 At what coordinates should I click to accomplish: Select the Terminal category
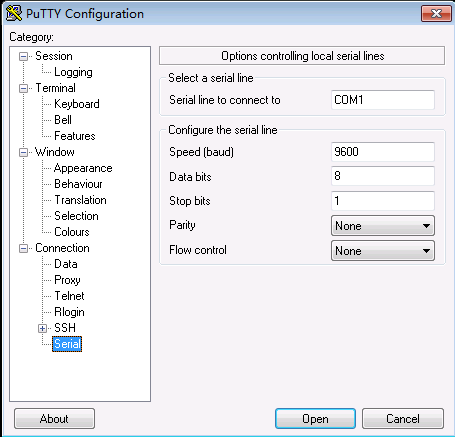[55, 88]
